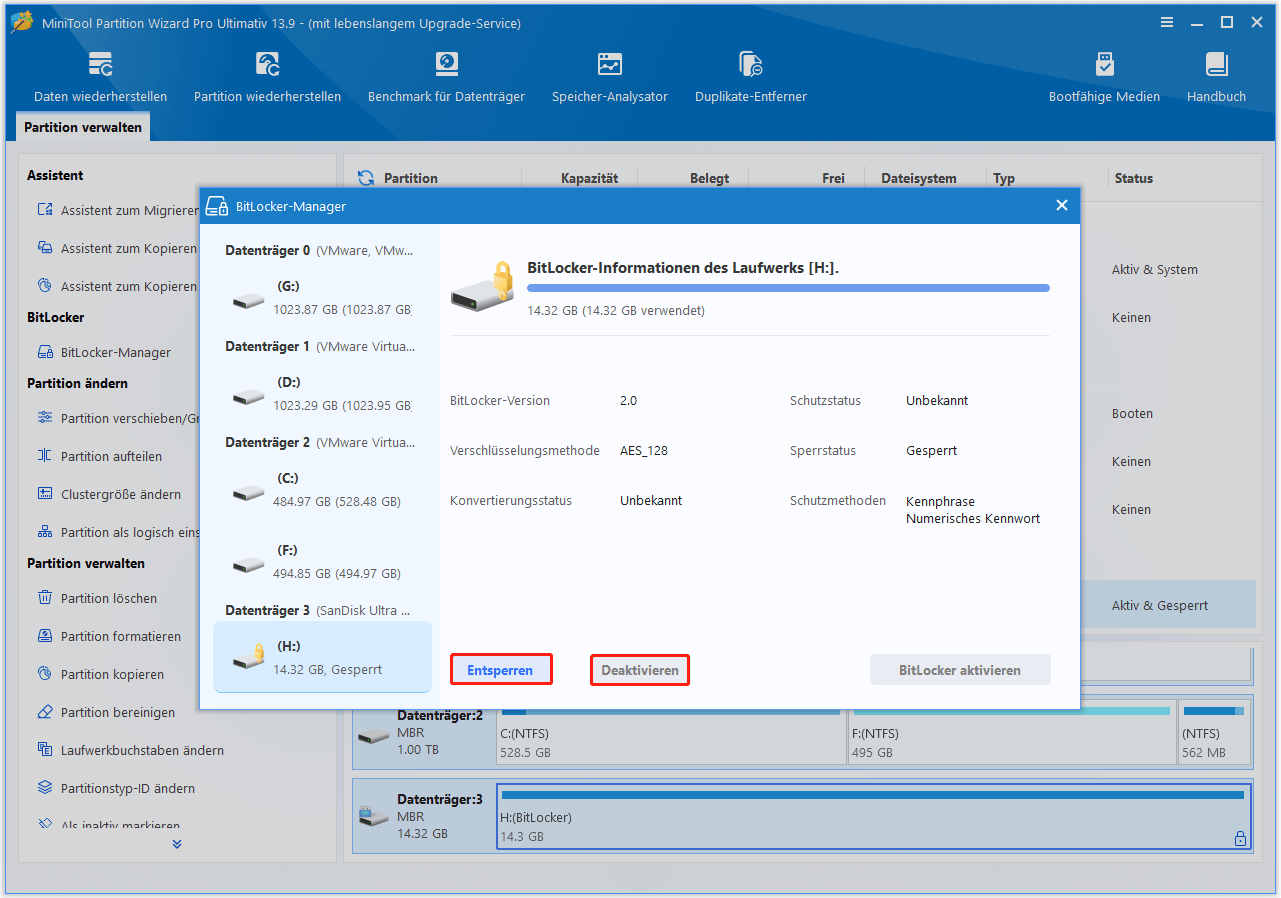Click Assistent zum Migrieren entry
The height and width of the screenshot is (898, 1281).
pos(117,210)
